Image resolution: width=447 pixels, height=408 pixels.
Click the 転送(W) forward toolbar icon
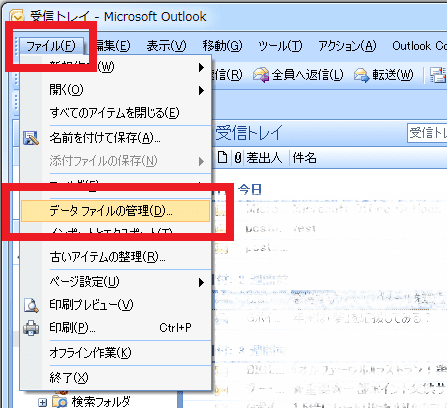pos(362,75)
